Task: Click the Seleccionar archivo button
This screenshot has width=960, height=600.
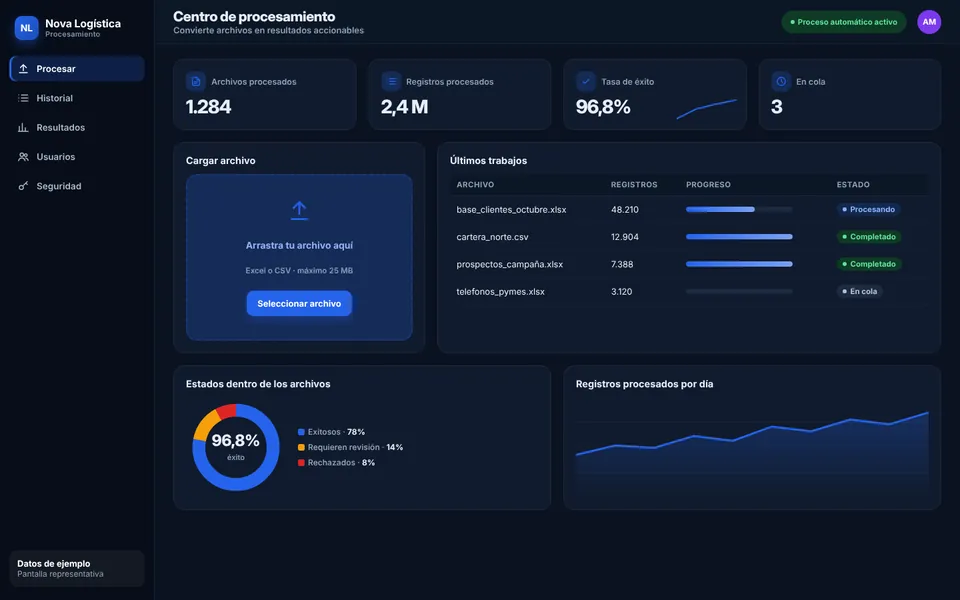Action: point(299,304)
